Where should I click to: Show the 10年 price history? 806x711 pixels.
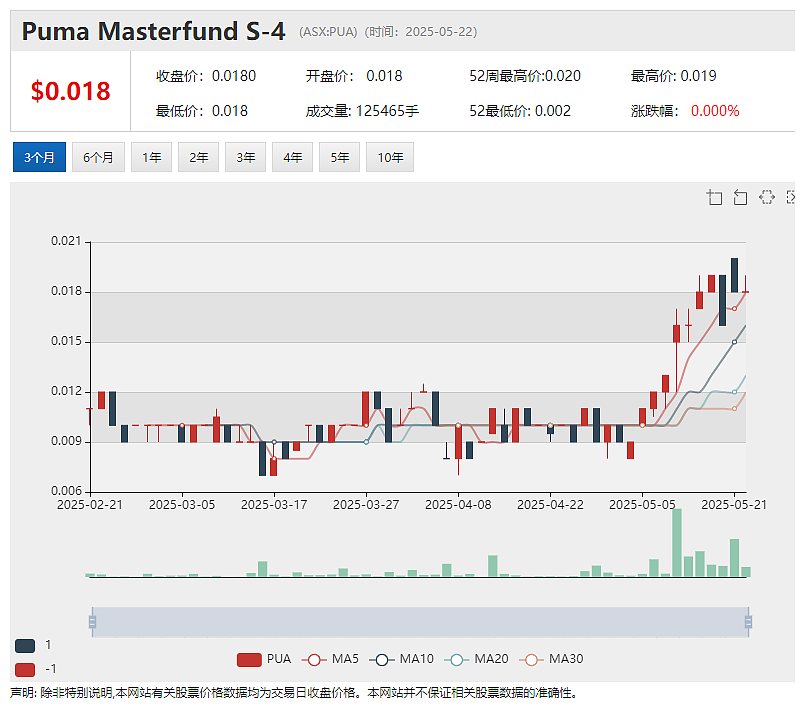390,157
